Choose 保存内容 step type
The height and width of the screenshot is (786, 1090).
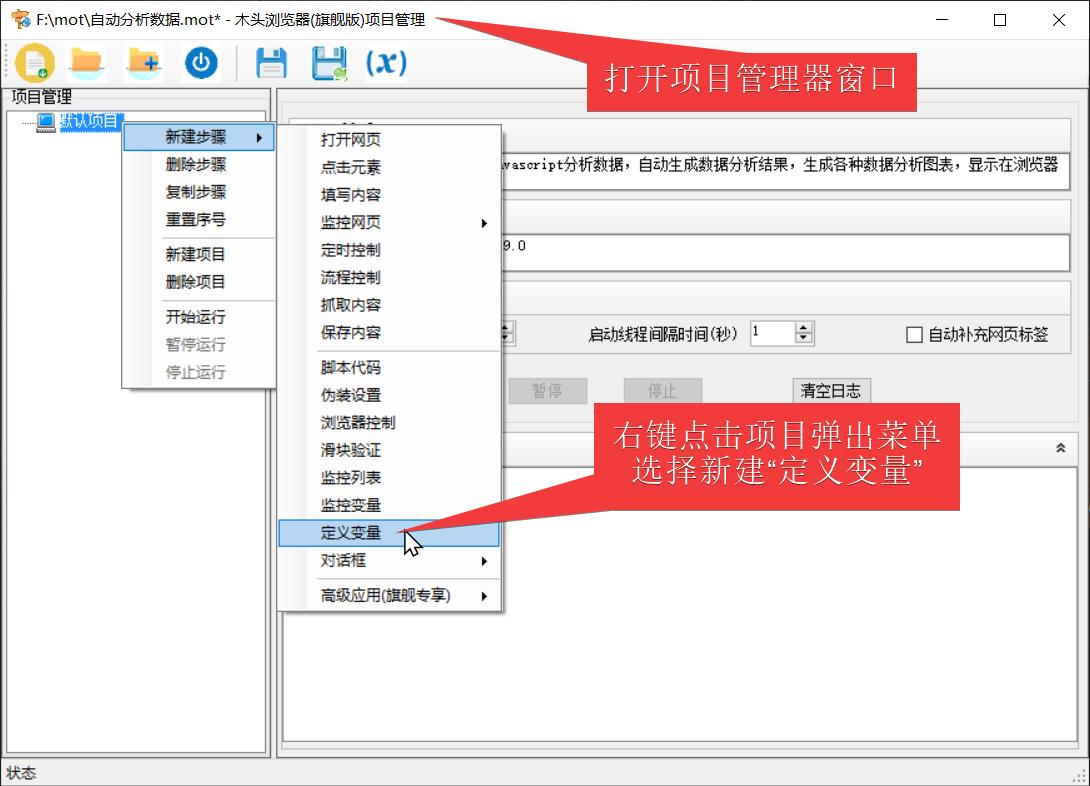point(389,333)
